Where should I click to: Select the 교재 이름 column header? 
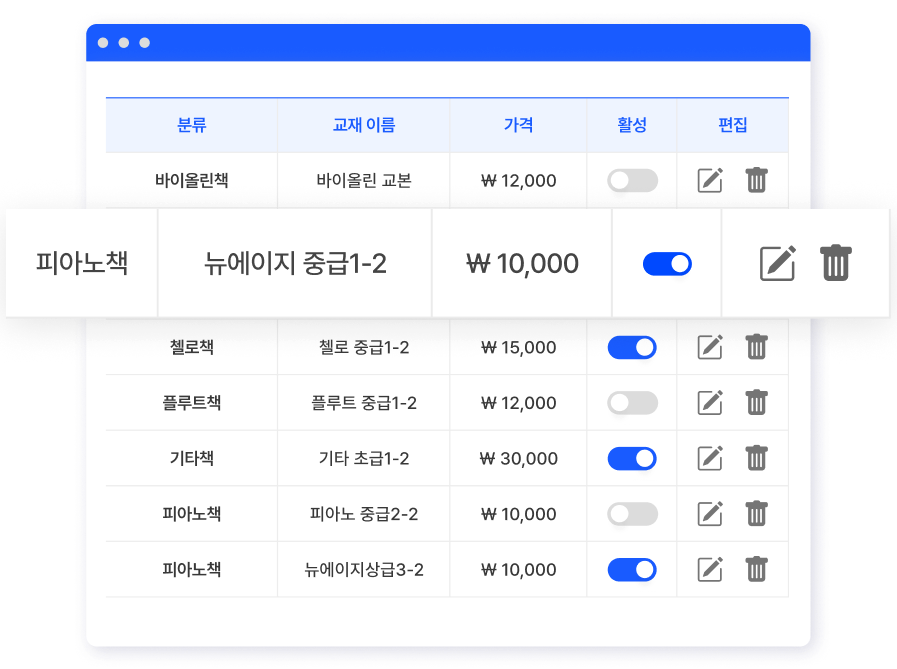(363, 125)
